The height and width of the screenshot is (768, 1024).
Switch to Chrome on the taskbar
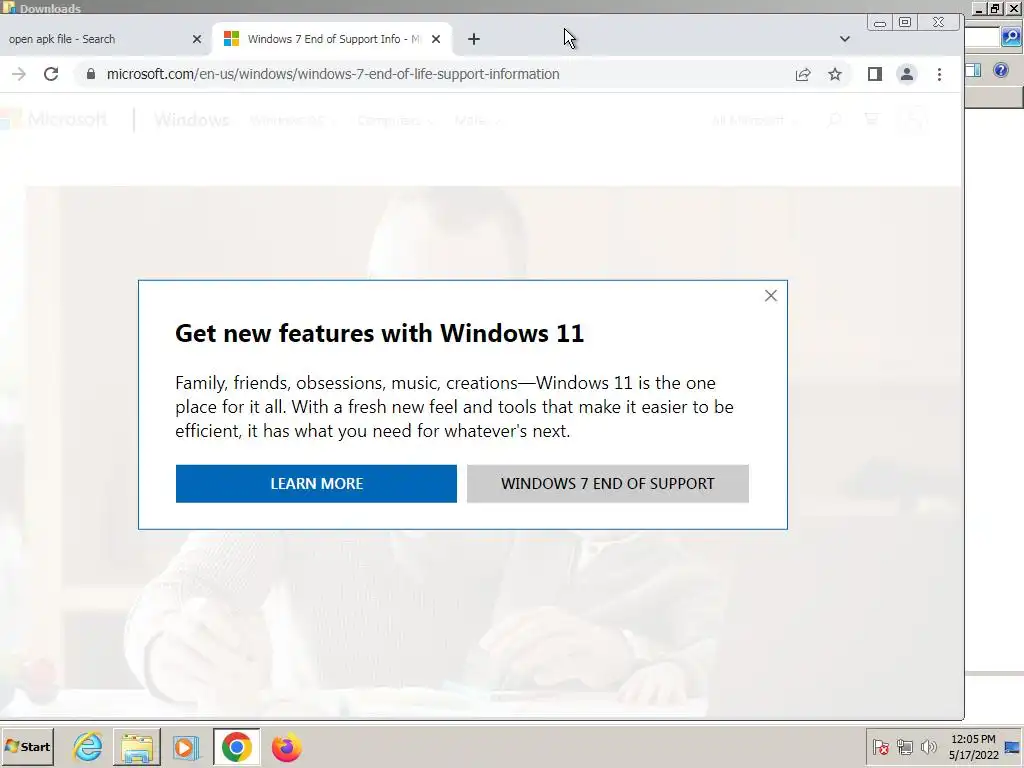pos(236,747)
